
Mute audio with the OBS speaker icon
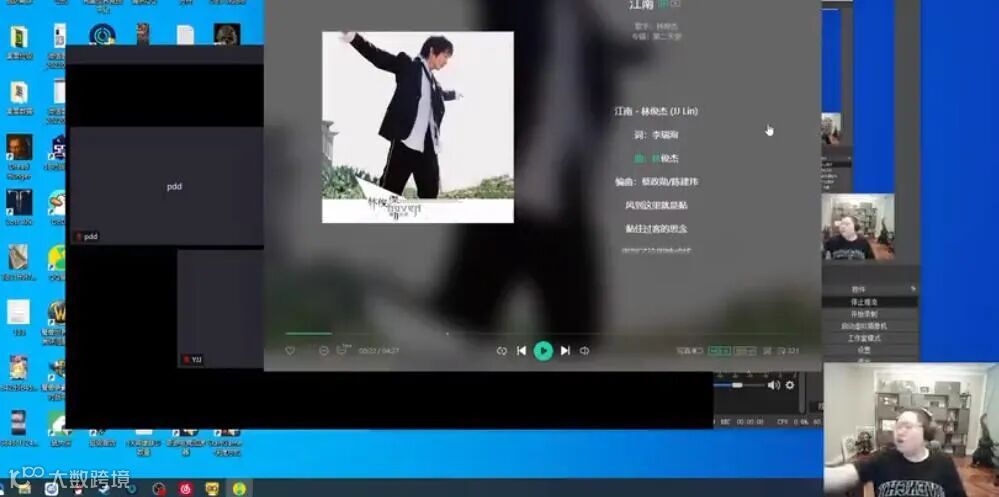(773, 385)
